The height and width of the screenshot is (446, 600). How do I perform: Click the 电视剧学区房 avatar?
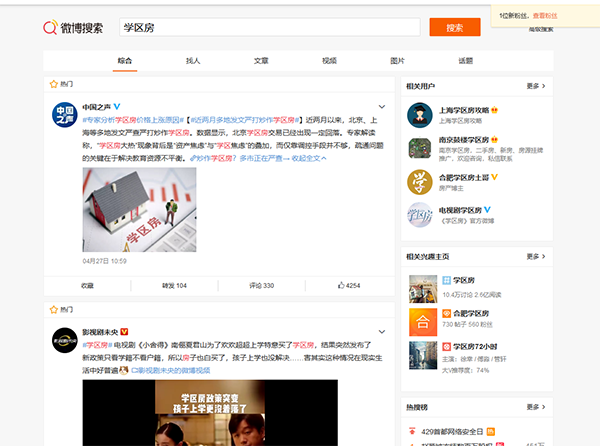420,215
